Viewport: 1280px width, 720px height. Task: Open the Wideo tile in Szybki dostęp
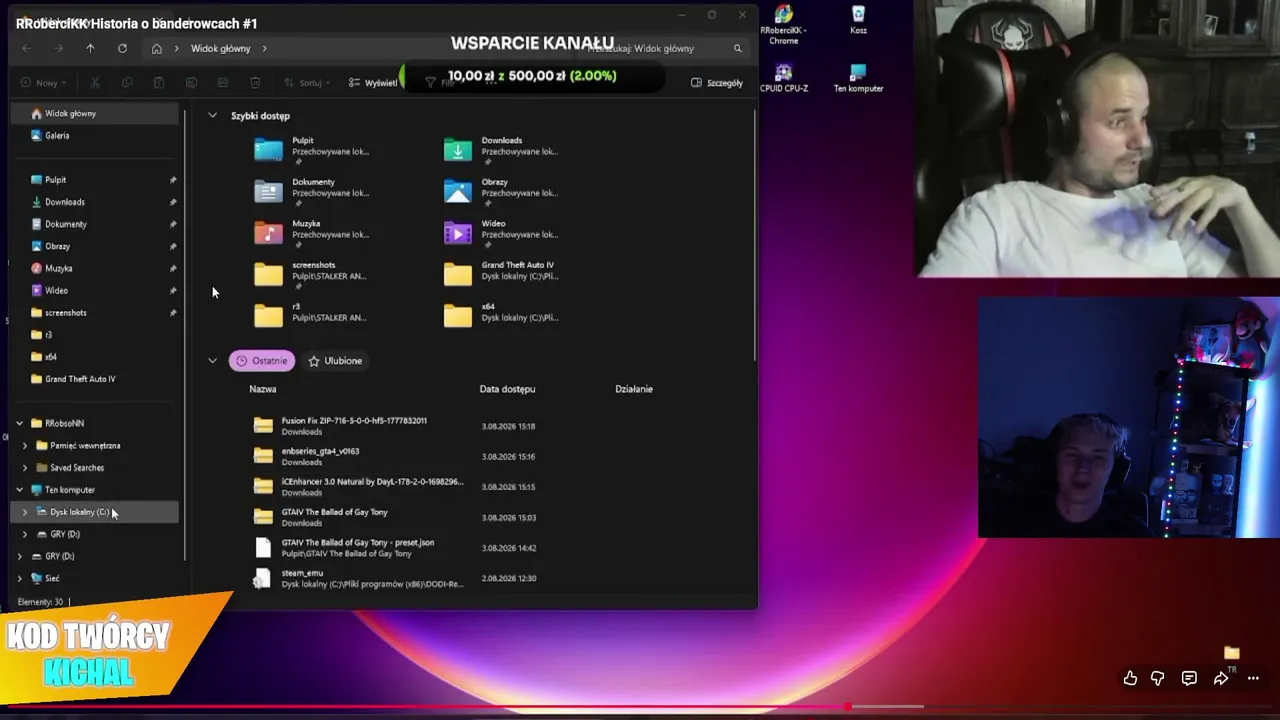pos(502,233)
